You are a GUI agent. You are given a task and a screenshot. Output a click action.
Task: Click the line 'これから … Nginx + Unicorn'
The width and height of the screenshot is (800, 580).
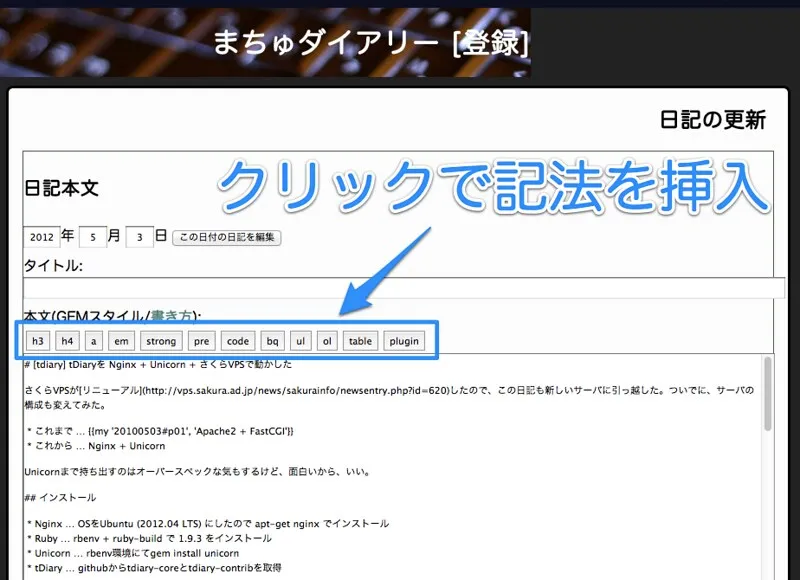tap(96, 446)
